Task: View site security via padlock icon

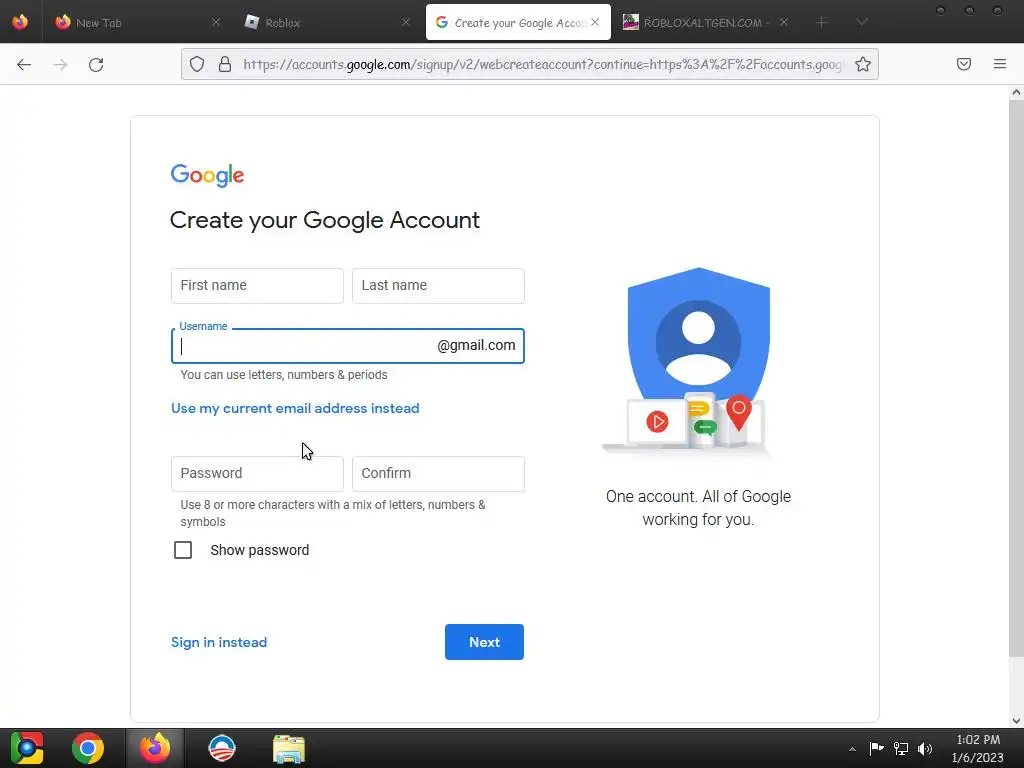Action: [225, 64]
